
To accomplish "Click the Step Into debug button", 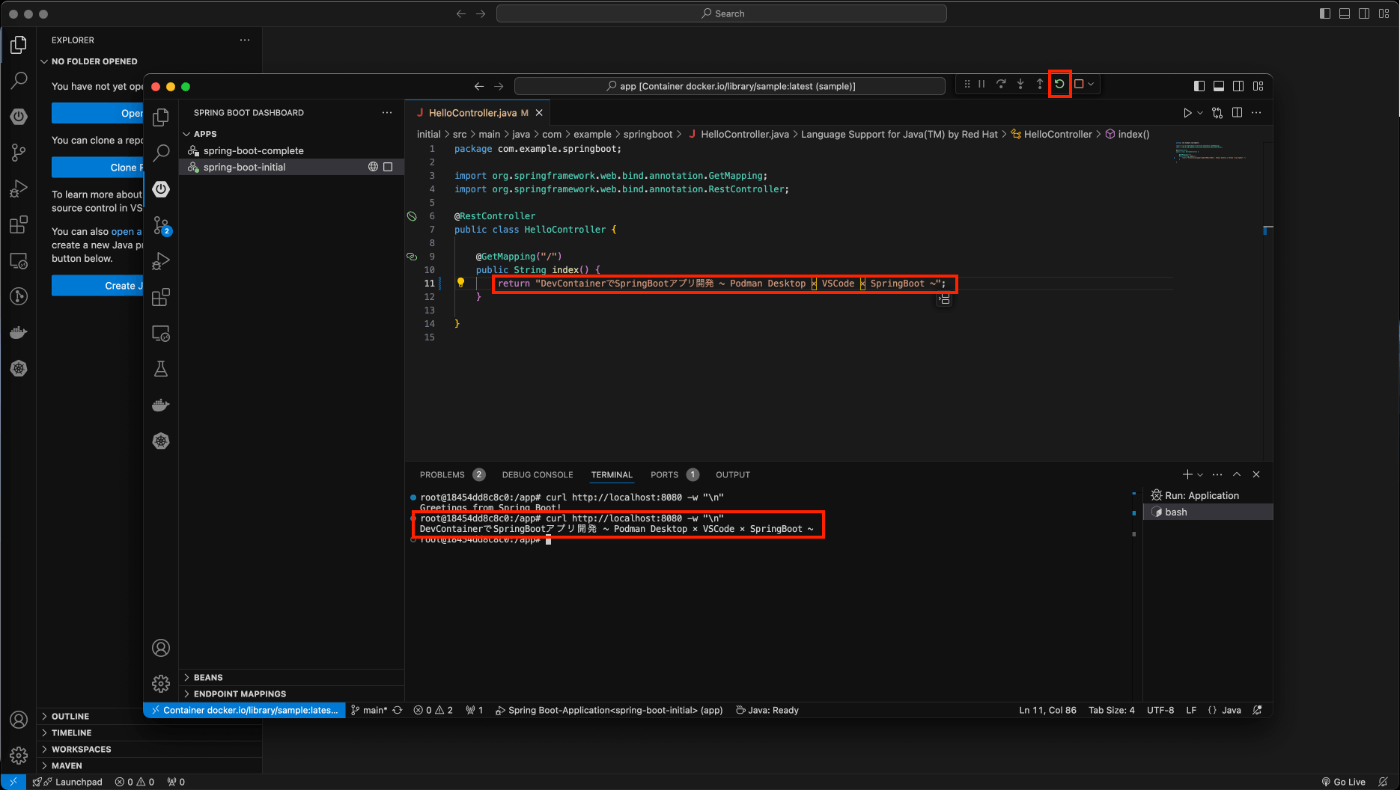I will [x=1020, y=85].
